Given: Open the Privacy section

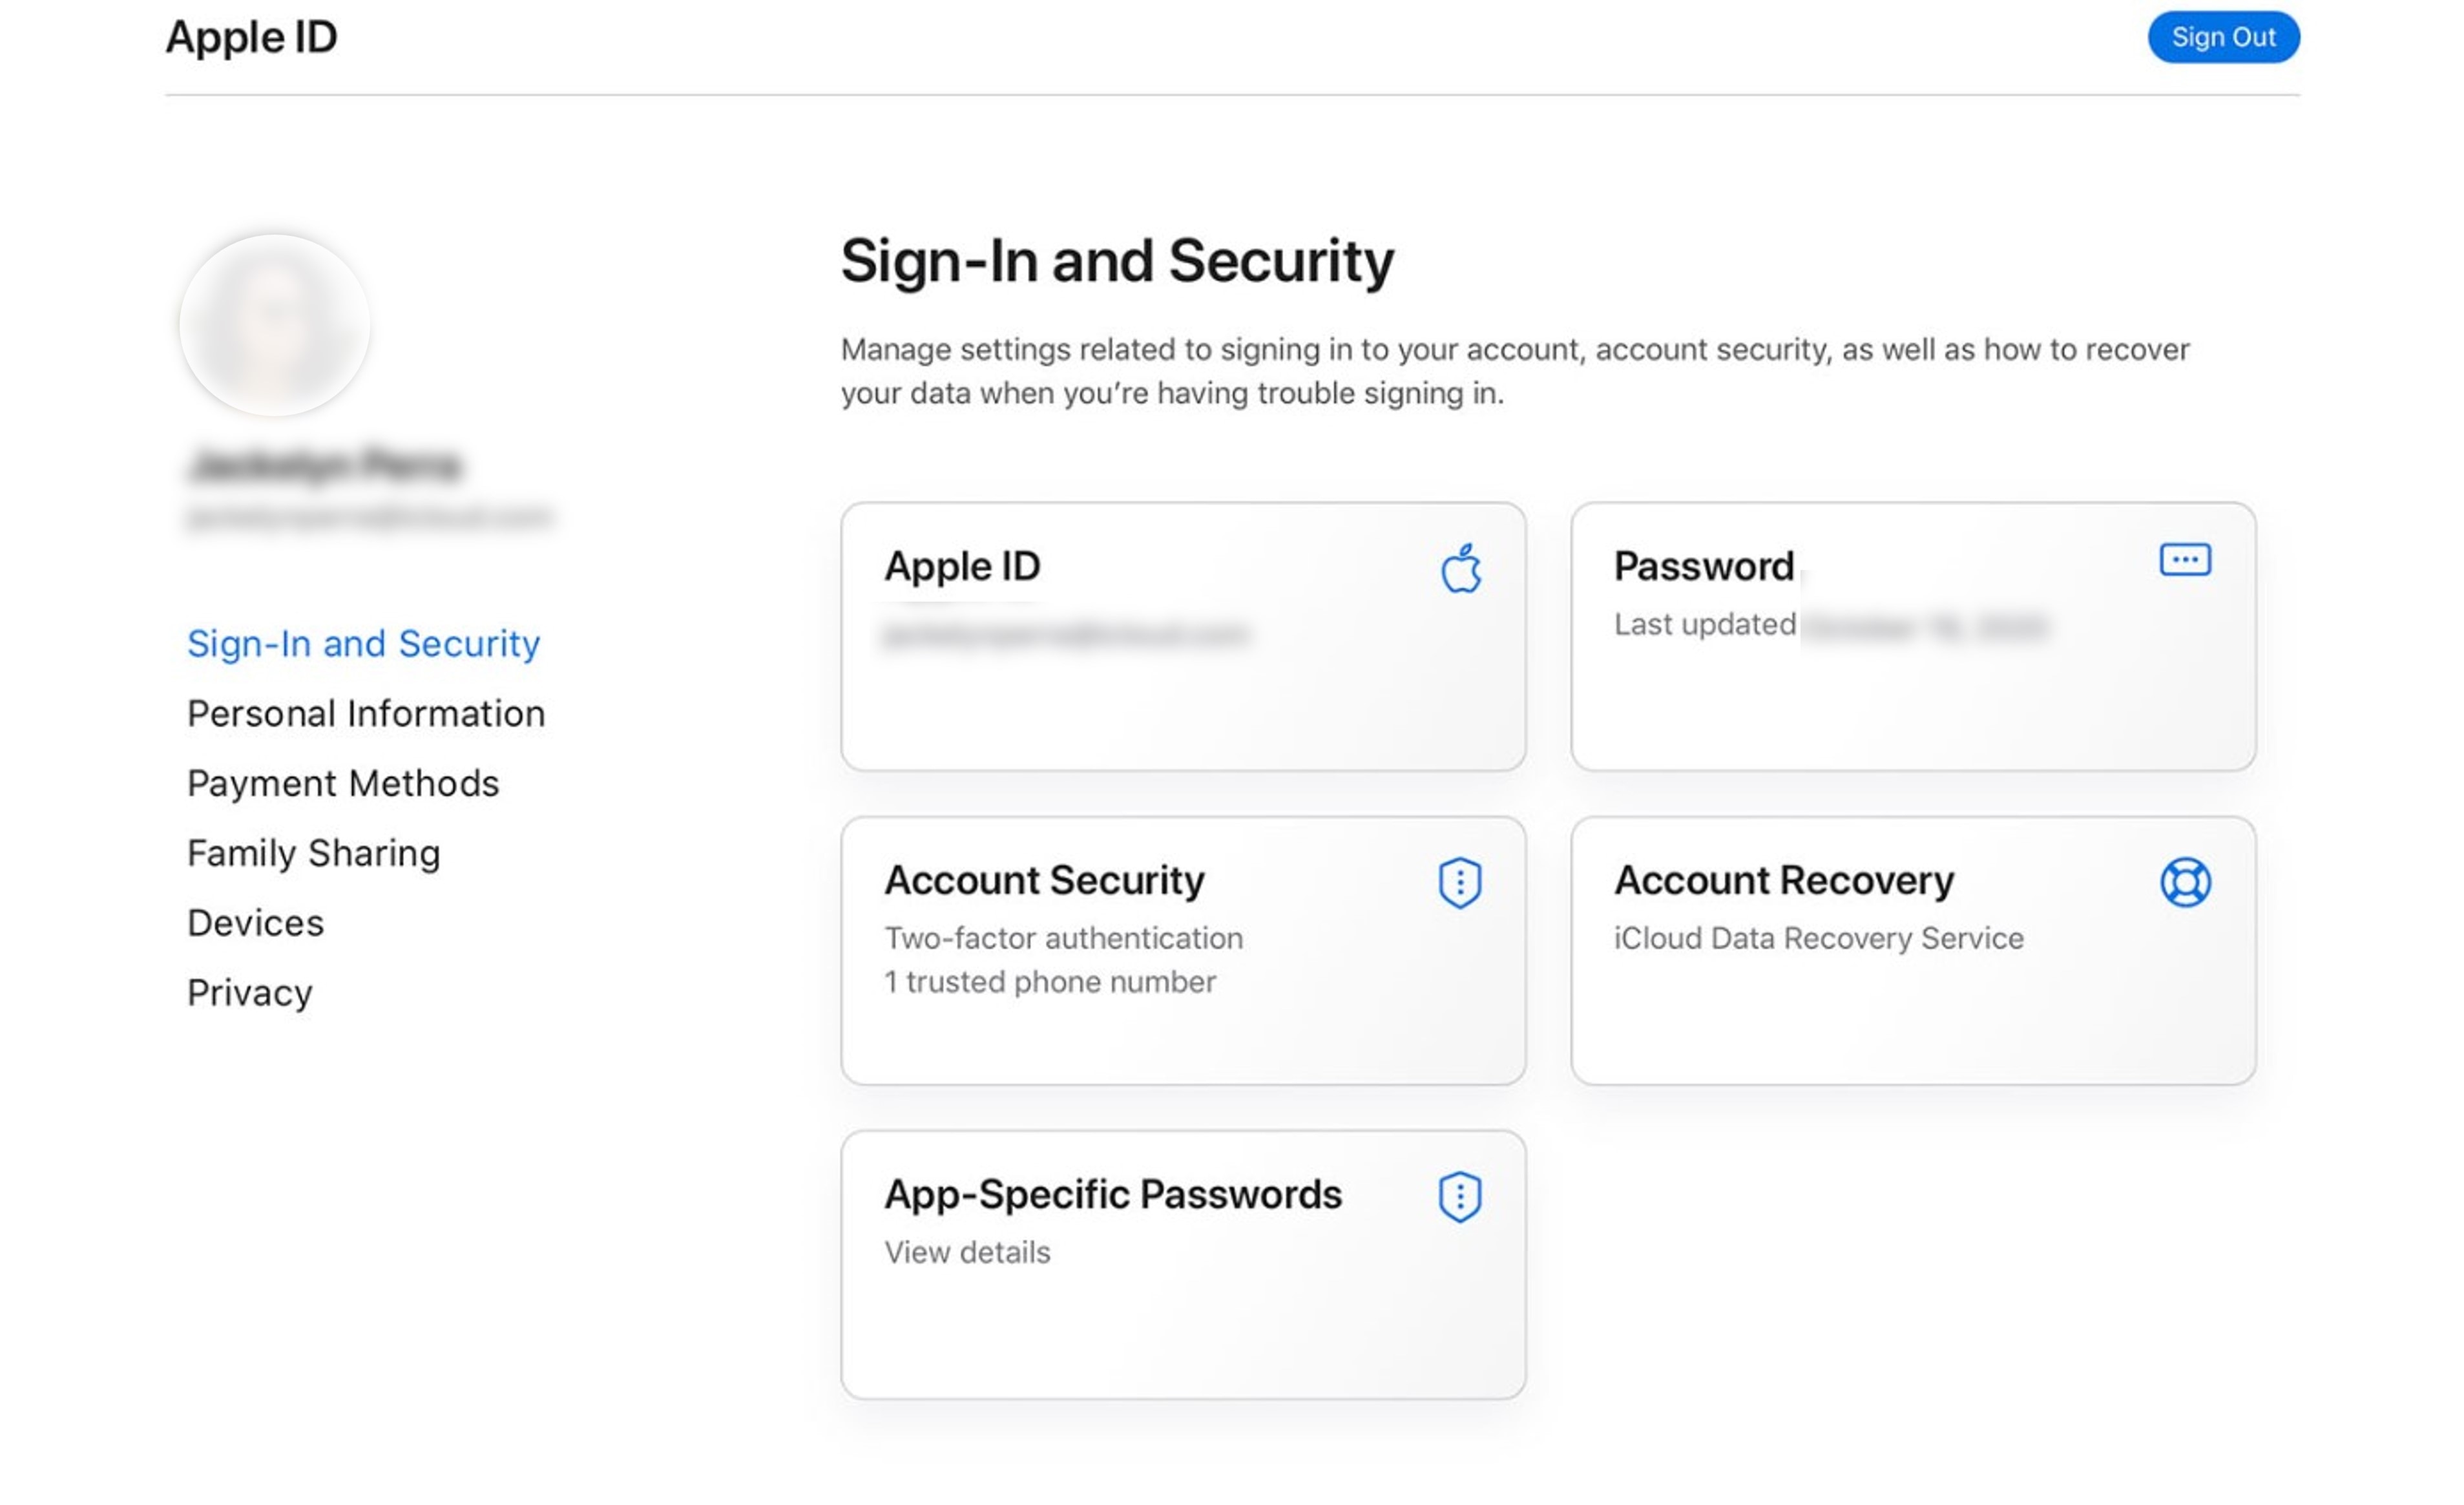Looking at the screenshot, I should click(250, 993).
